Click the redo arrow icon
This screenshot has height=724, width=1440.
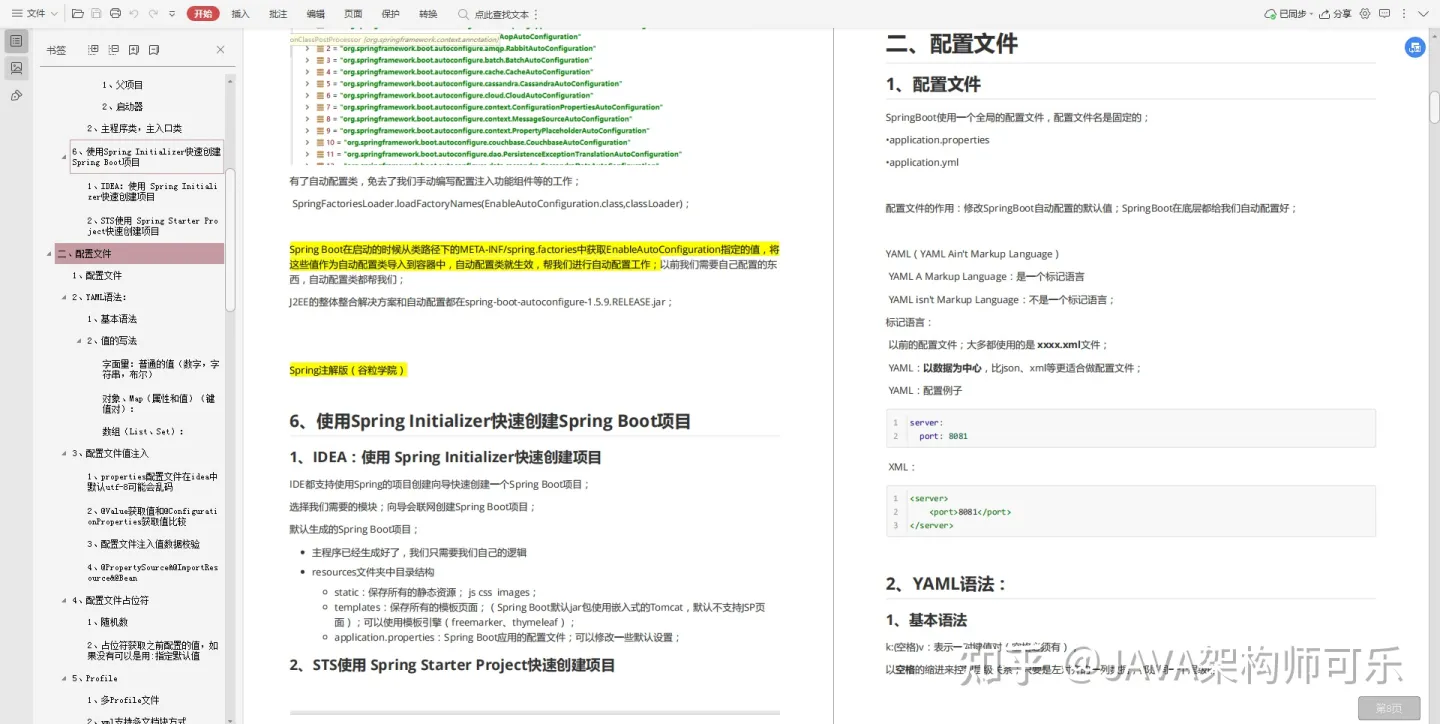[x=153, y=14]
